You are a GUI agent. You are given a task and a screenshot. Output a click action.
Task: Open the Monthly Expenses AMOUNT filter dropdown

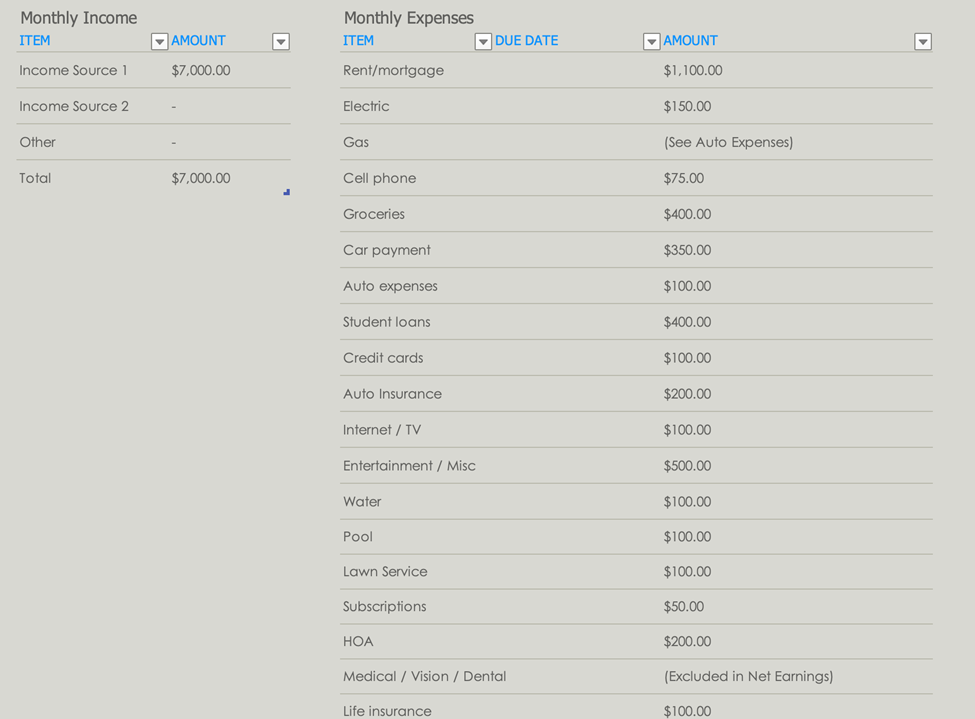923,42
